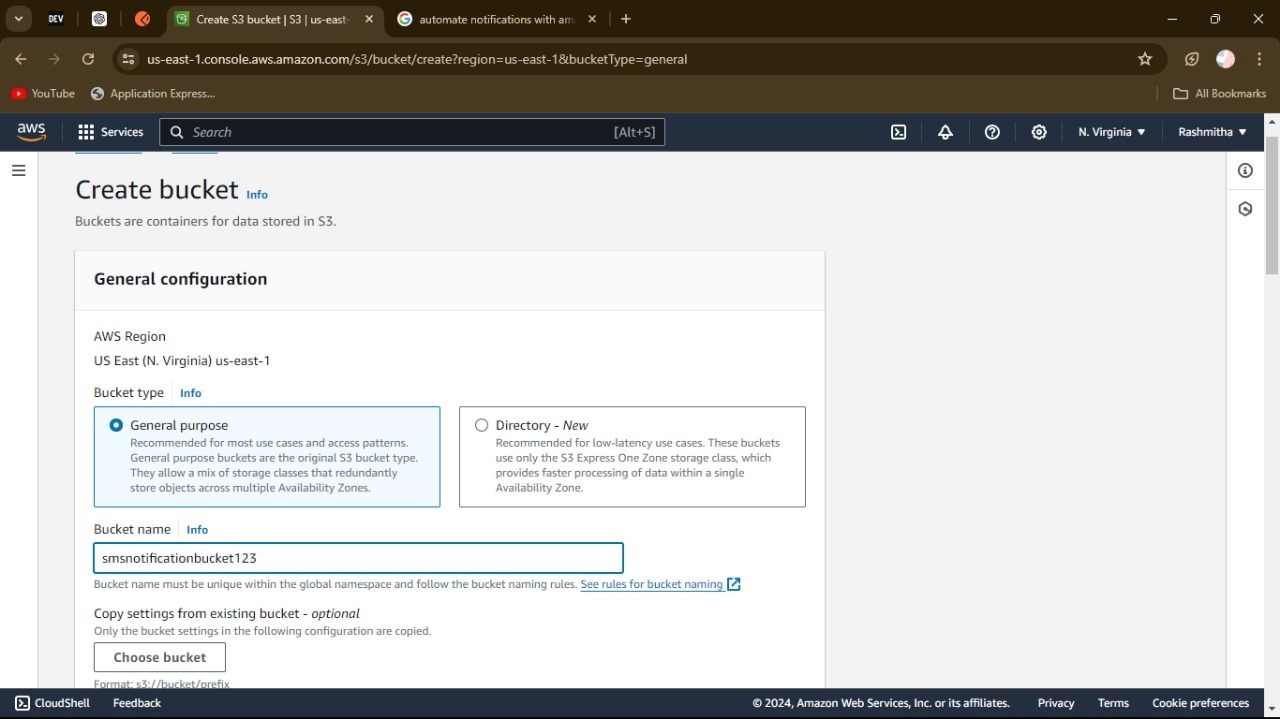Switch to the DEV pinned tab
Image resolution: width=1280 pixels, height=719 pixels.
point(56,19)
